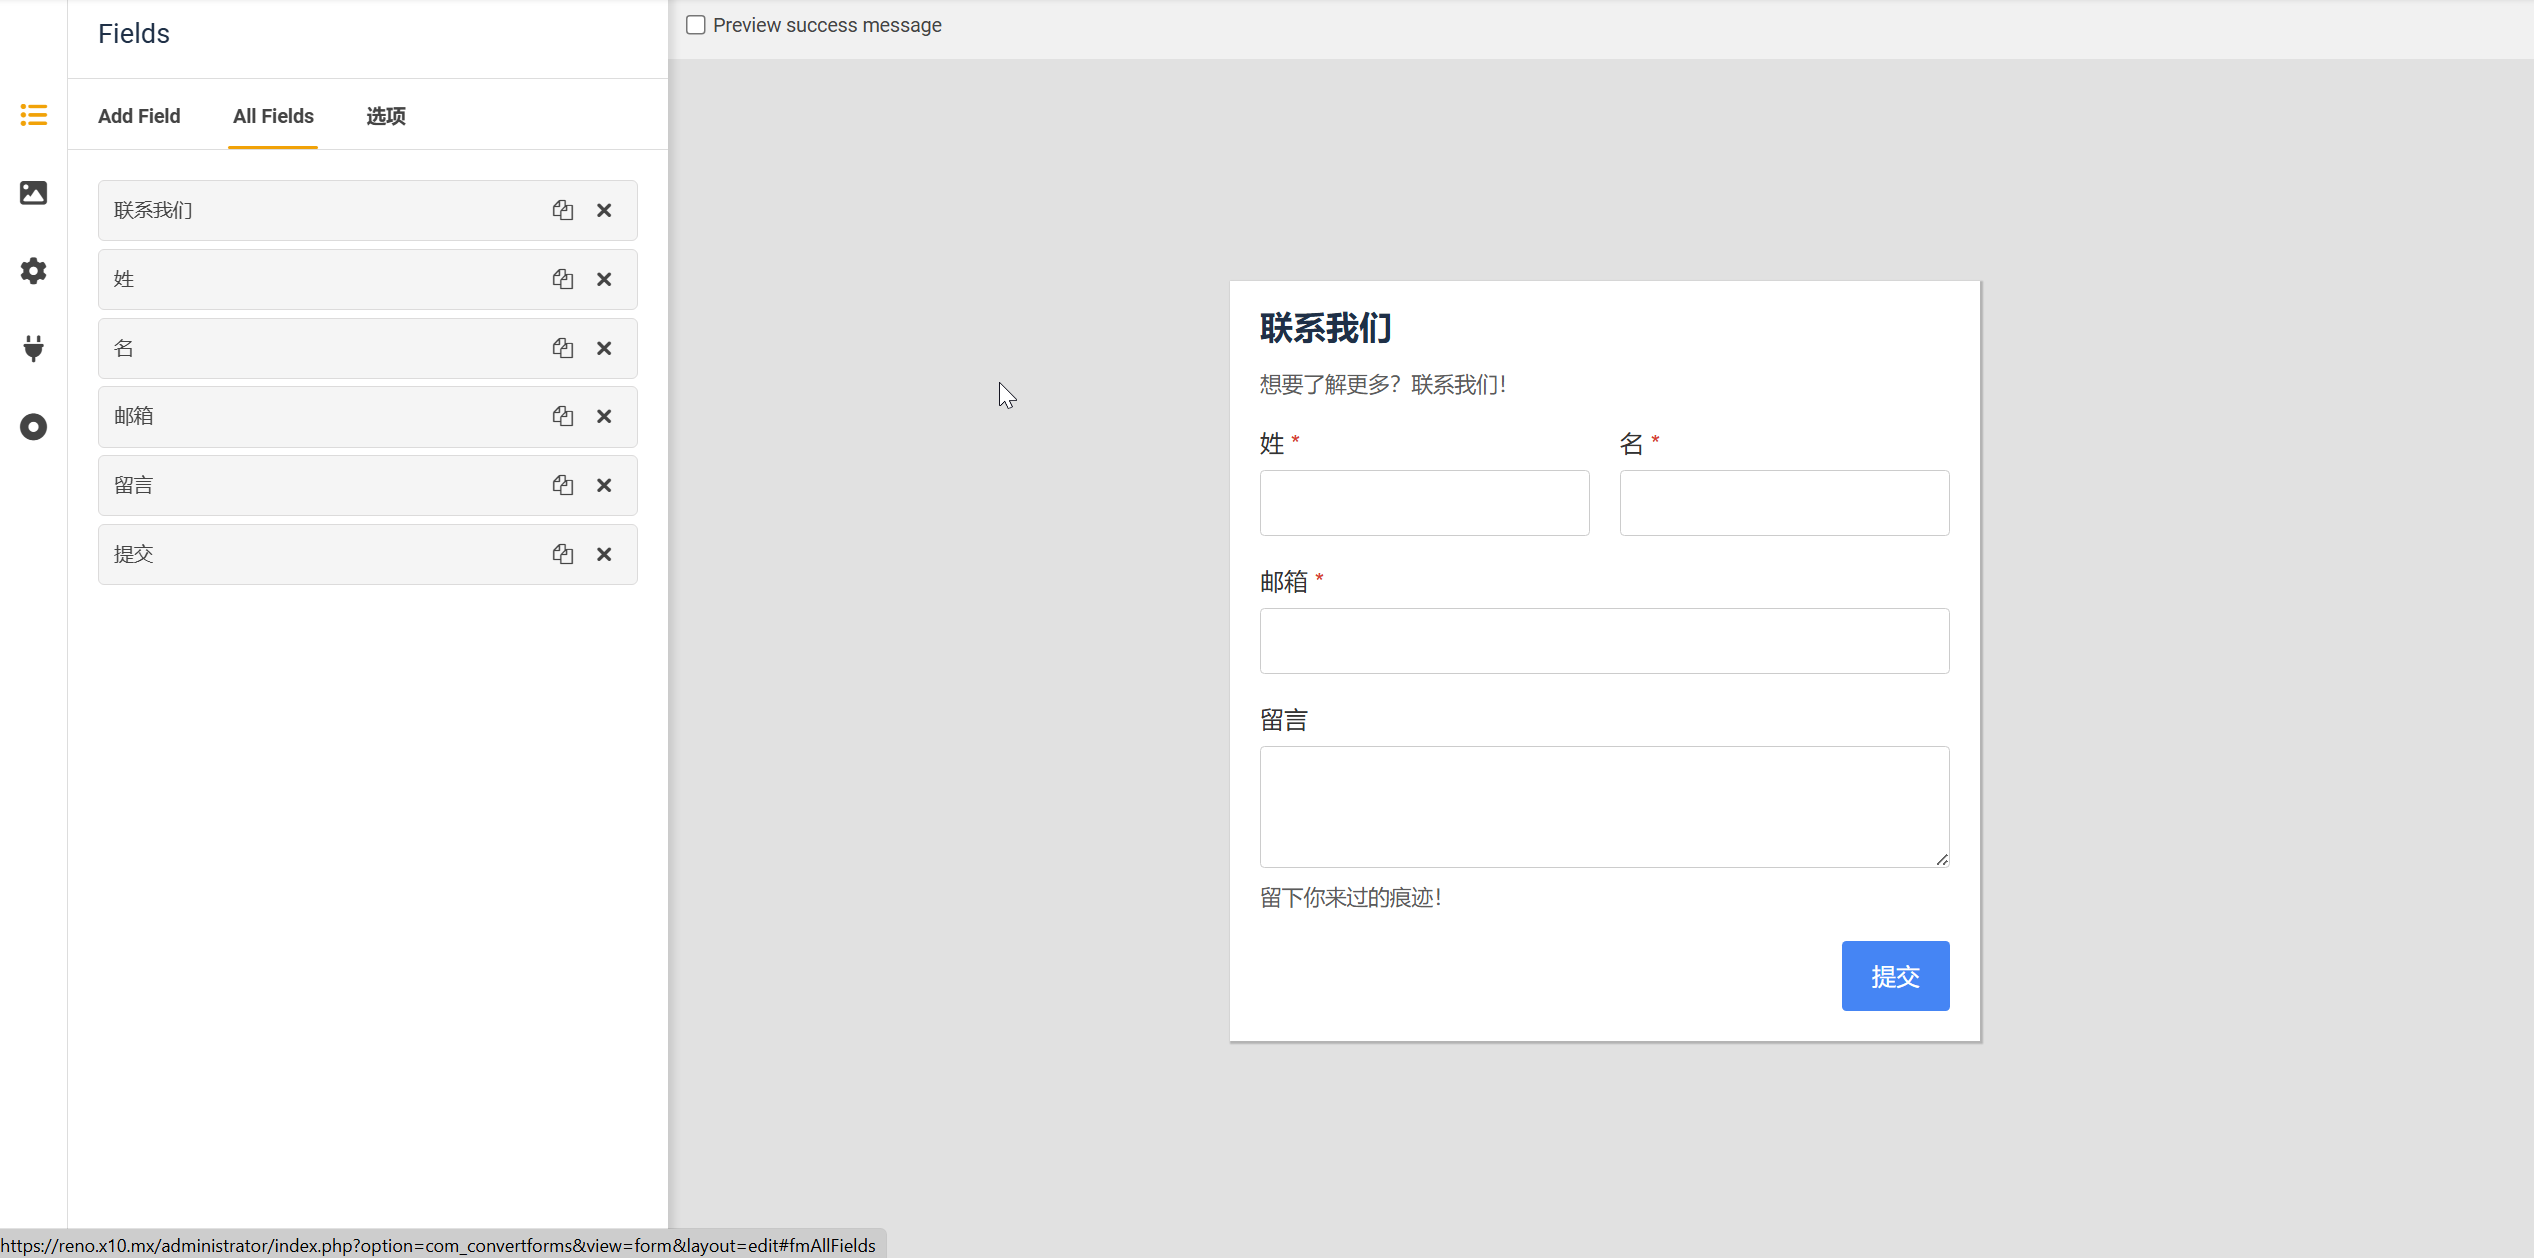This screenshot has height=1258, width=2534.
Task: Click the circle icon in sidebar
Action: (x=33, y=427)
